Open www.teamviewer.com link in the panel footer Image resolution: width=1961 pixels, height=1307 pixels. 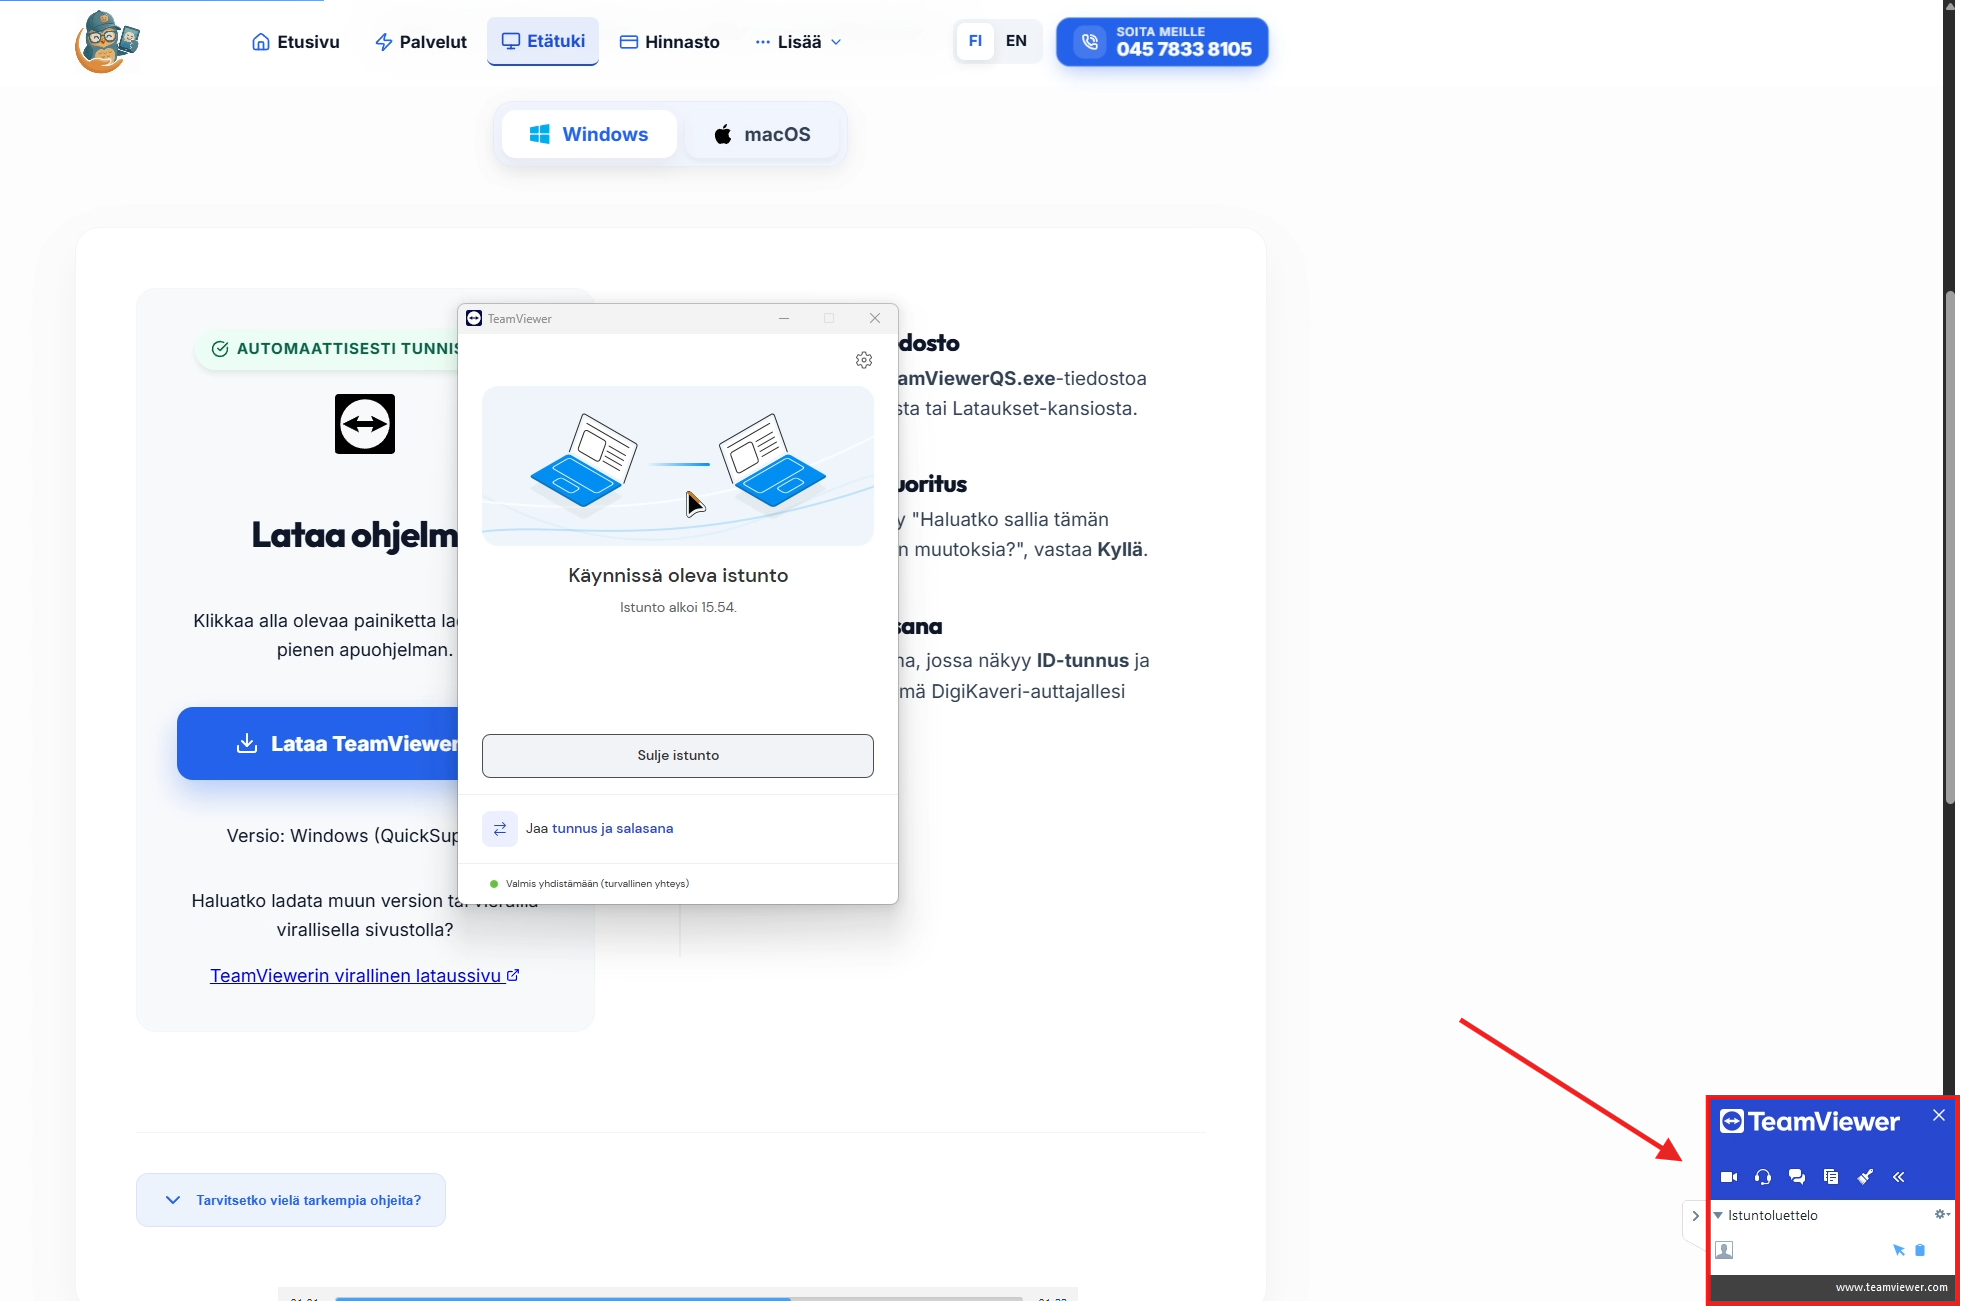pos(1891,1287)
